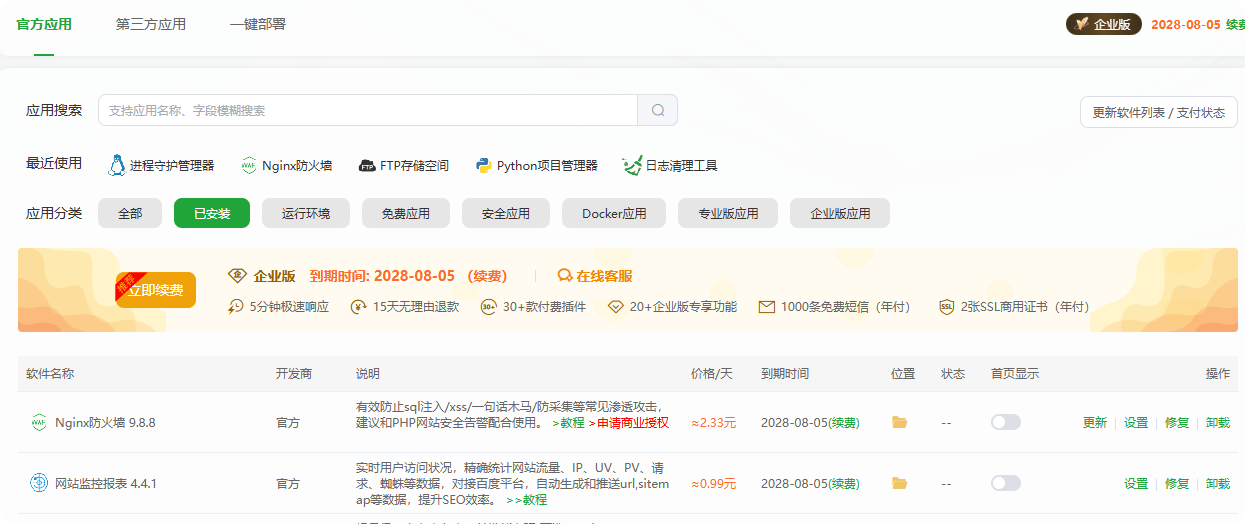This screenshot has height=524, width=1245.
Task: Select the 运行环境 category filter
Action: click(306, 213)
